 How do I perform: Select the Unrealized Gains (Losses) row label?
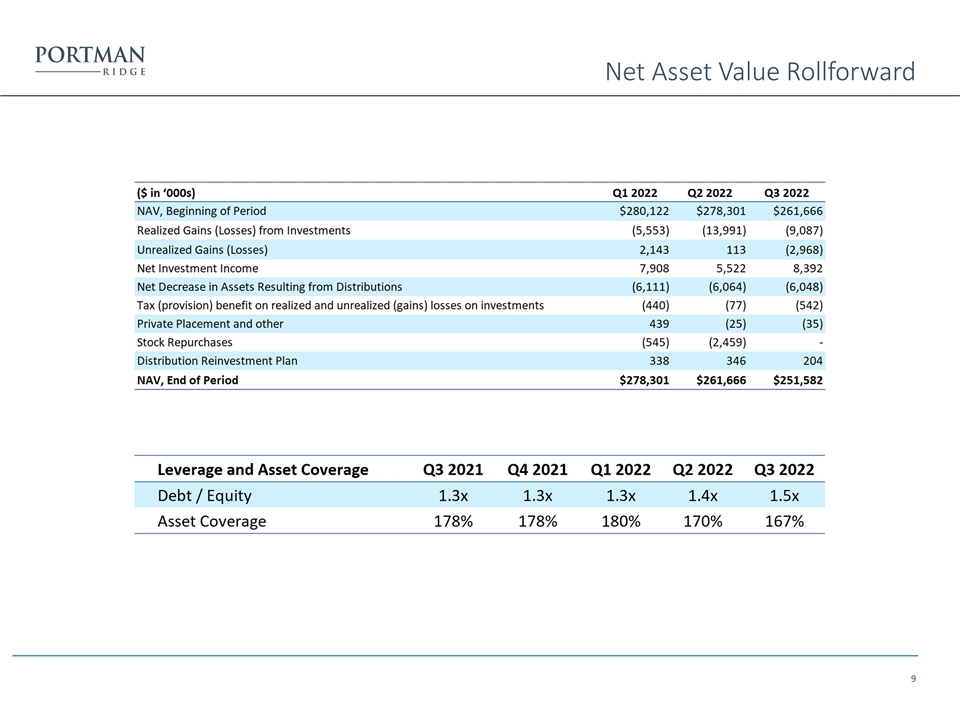tap(202, 250)
